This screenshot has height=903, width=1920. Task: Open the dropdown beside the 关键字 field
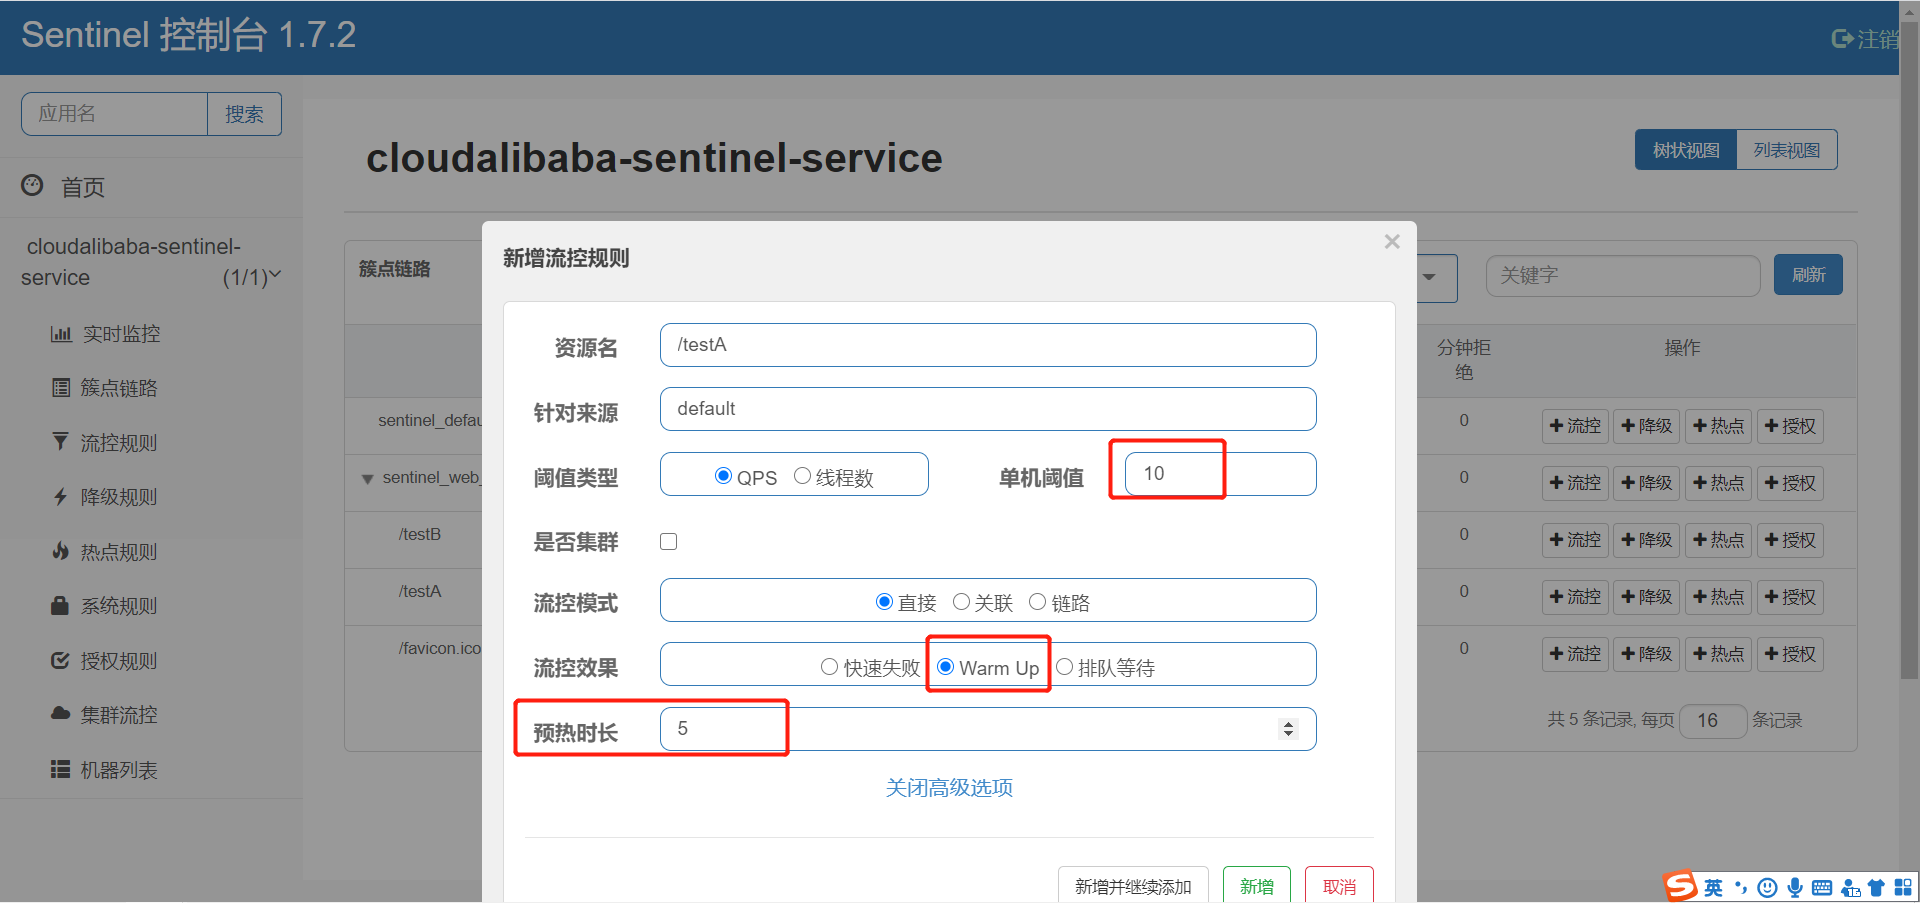[x=1431, y=277]
